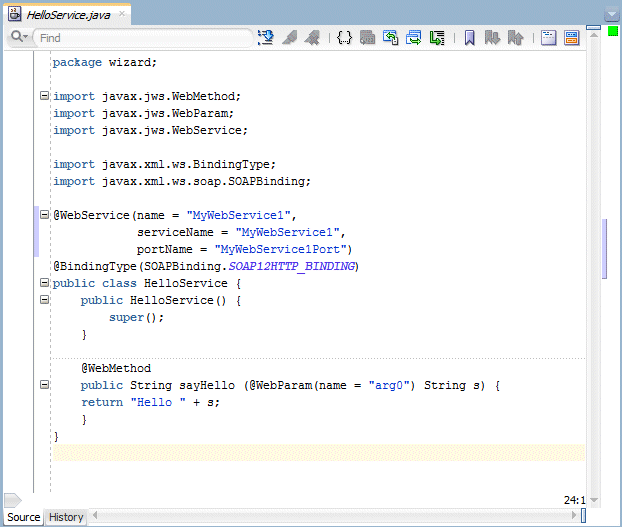Click the blue window with green forward-arrow icon
This screenshot has height=527, width=622.
coord(414,38)
